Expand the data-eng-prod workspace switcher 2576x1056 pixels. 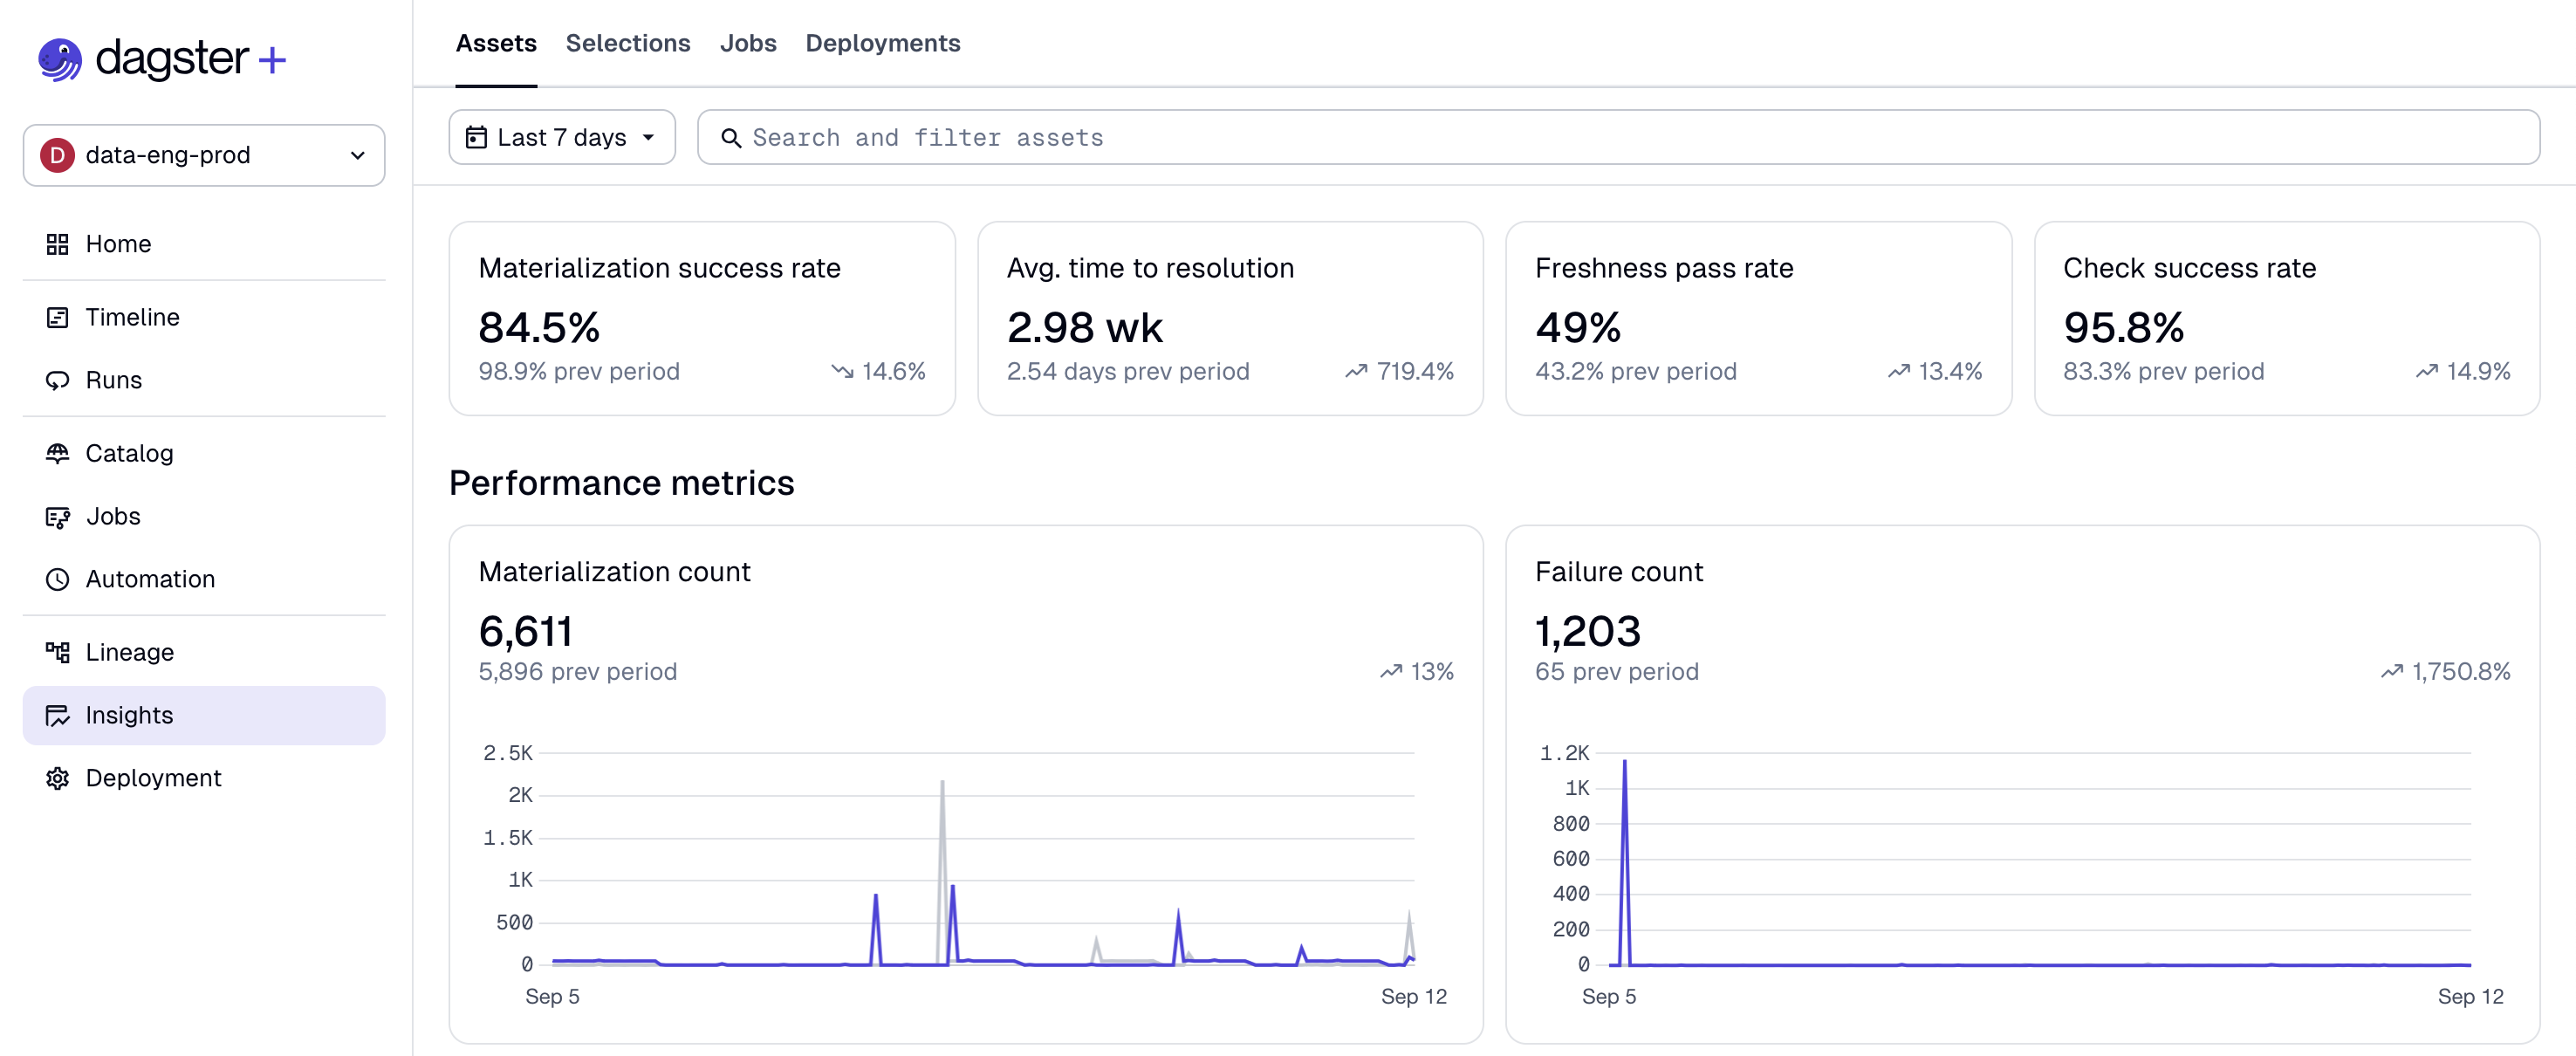coord(203,155)
